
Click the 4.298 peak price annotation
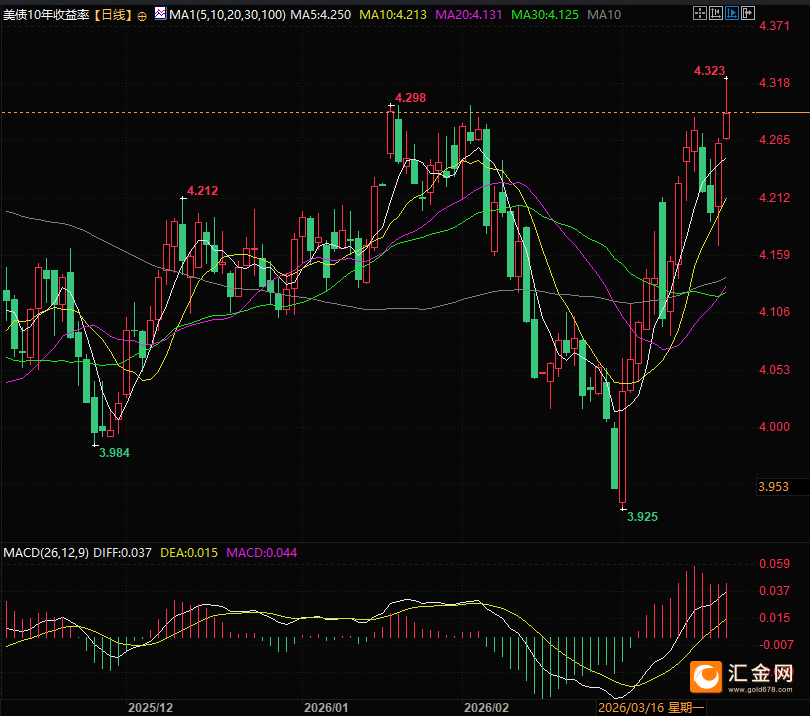[x=410, y=98]
